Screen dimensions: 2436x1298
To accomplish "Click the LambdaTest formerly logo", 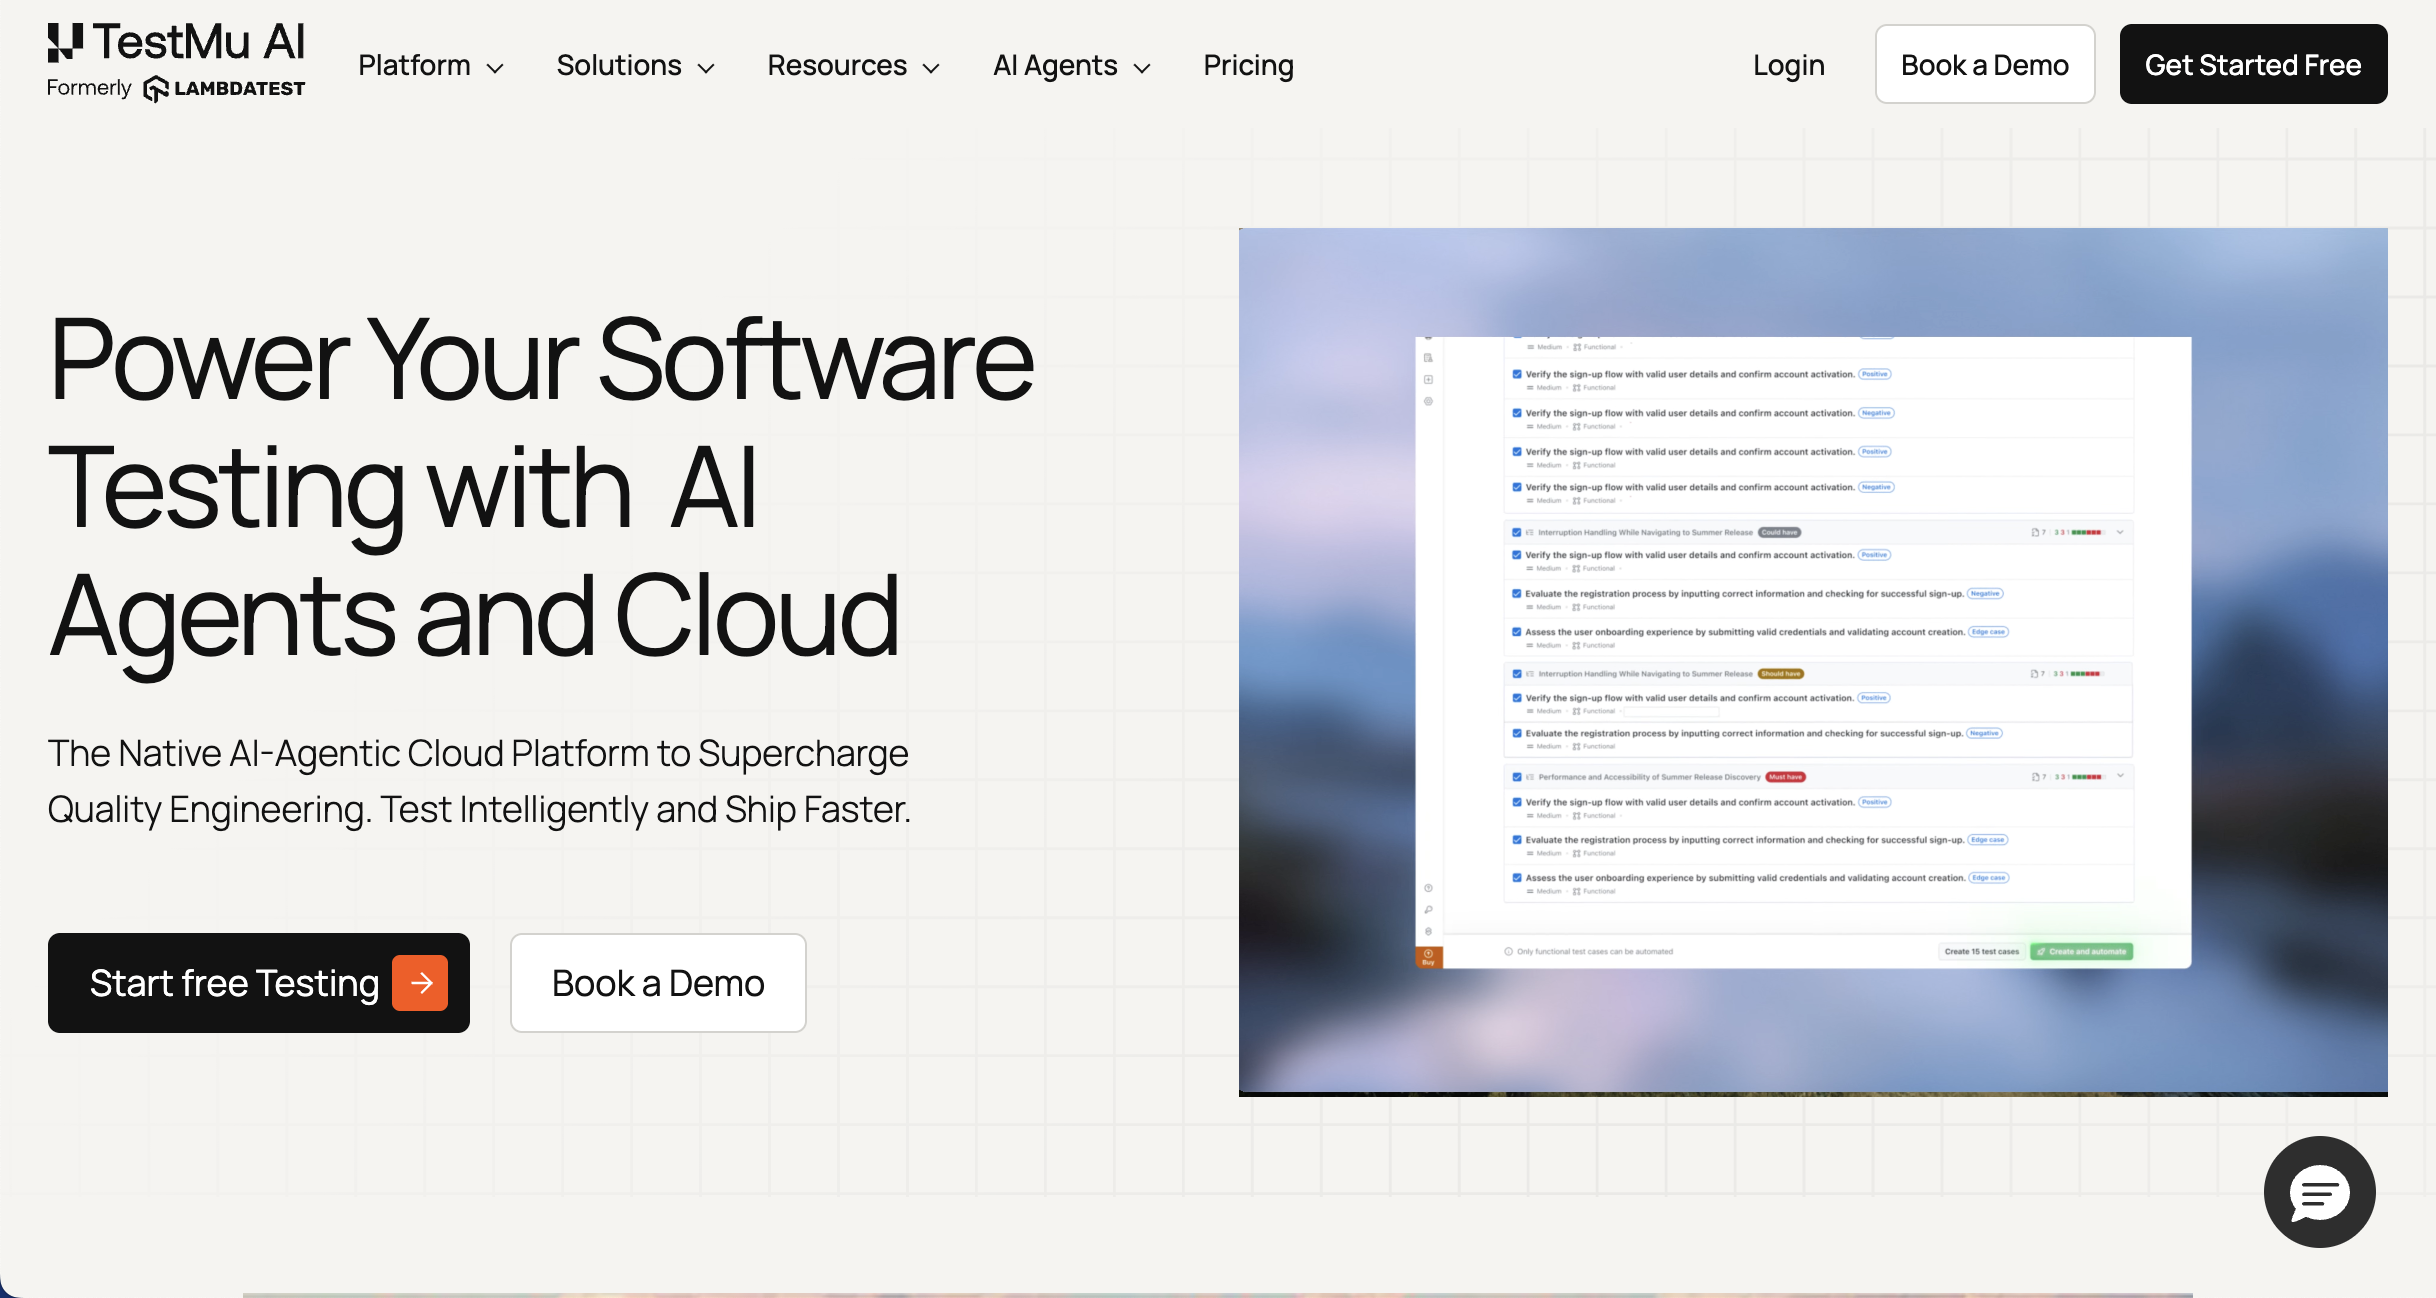I will pos(224,89).
